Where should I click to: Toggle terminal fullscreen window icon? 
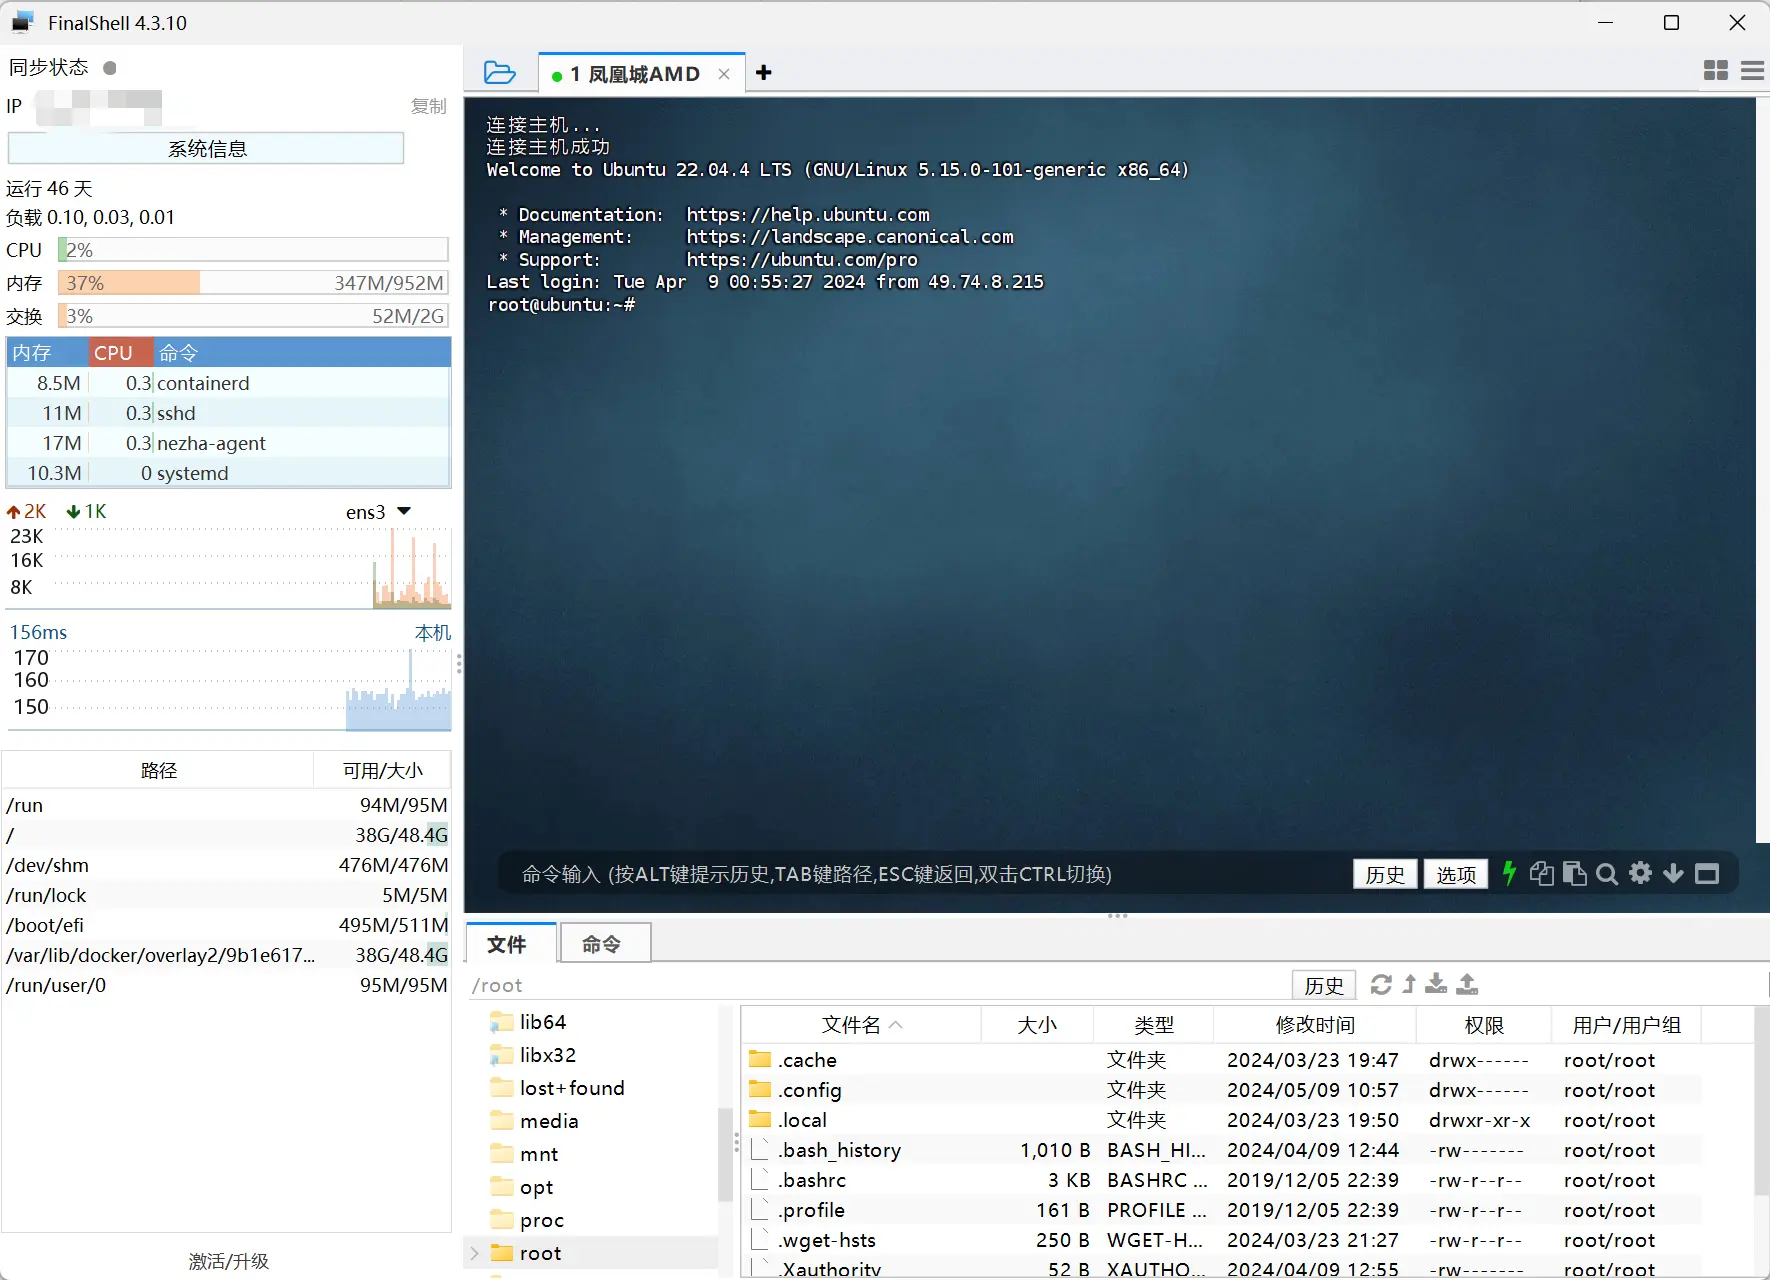click(1707, 873)
